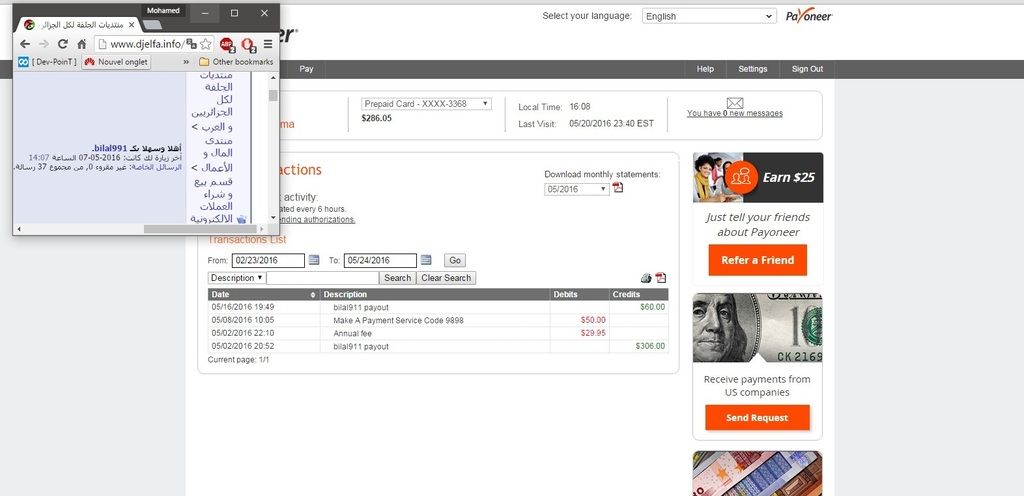Click the Annual fee description

[352, 333]
